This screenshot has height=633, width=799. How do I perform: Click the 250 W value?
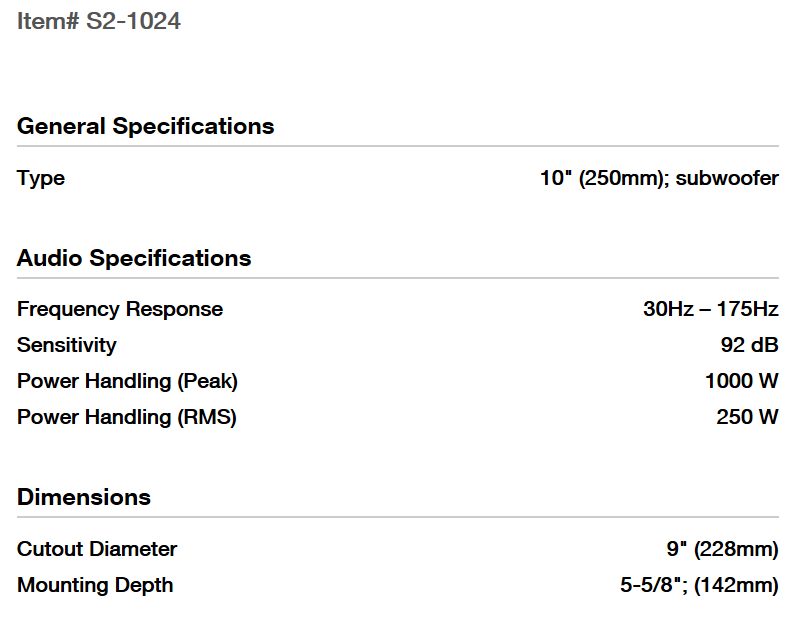(x=747, y=417)
